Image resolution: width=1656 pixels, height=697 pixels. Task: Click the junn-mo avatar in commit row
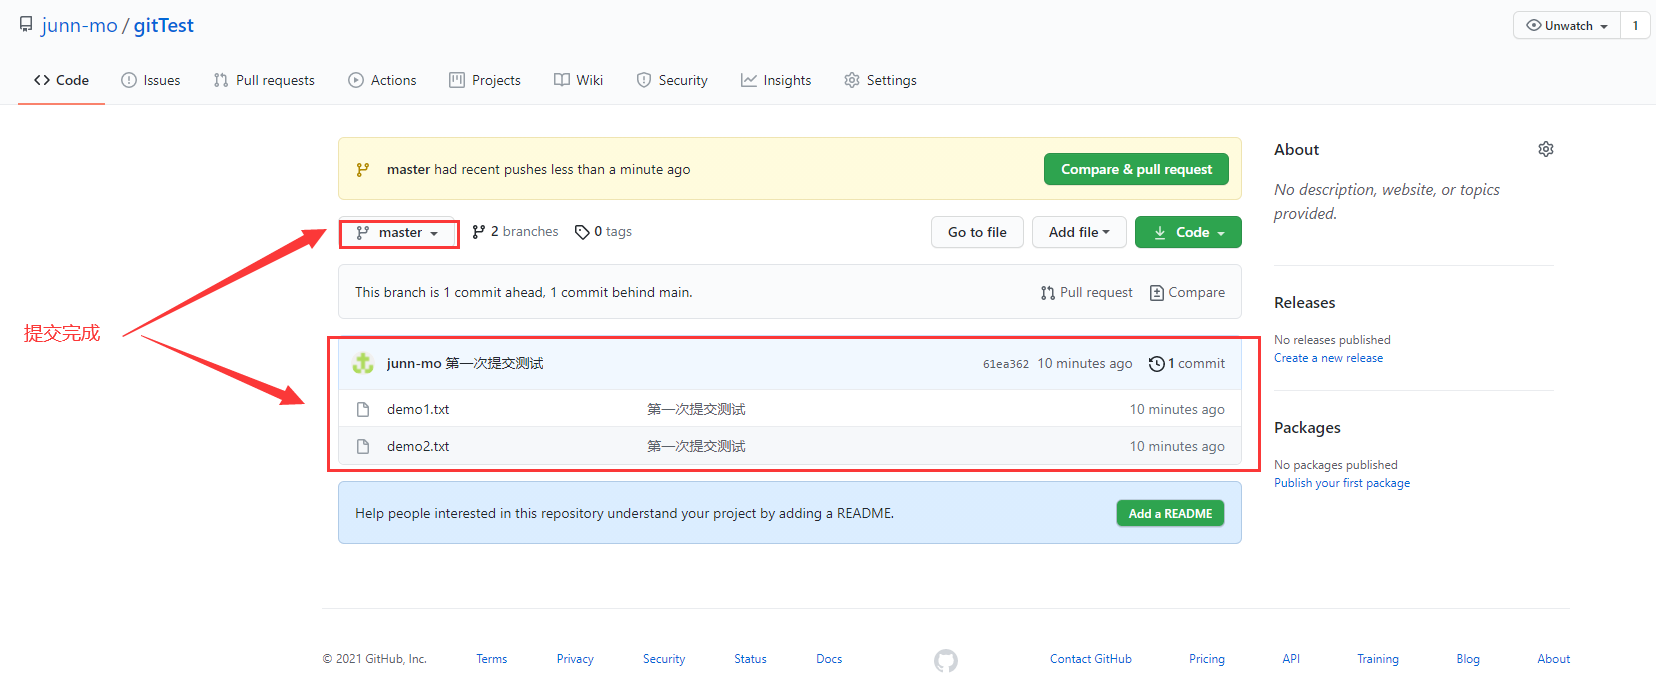(363, 363)
